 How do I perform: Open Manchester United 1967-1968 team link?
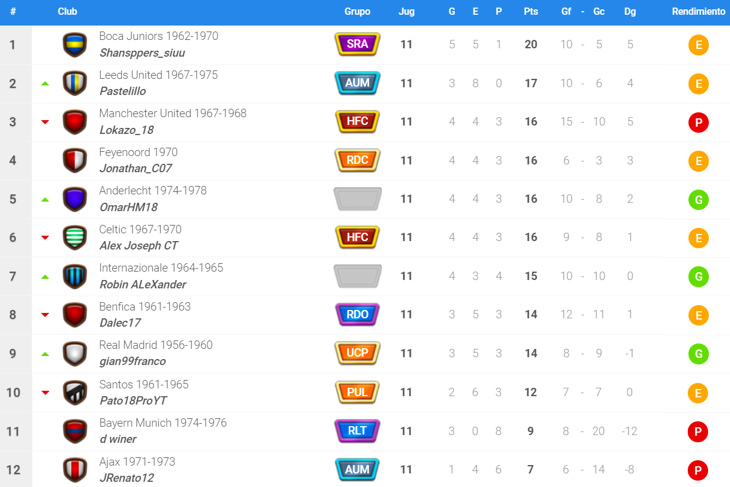[x=172, y=114]
